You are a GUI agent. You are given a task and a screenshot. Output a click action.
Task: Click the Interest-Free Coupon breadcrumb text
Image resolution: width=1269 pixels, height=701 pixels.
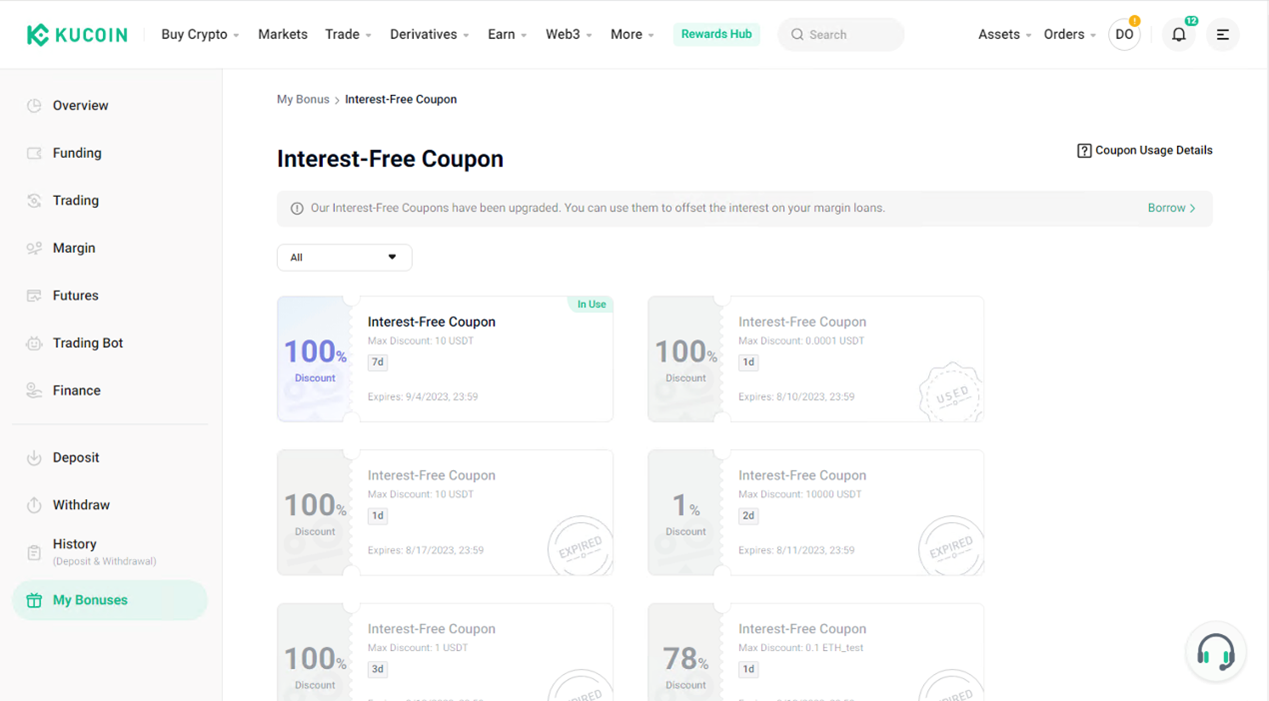point(401,99)
